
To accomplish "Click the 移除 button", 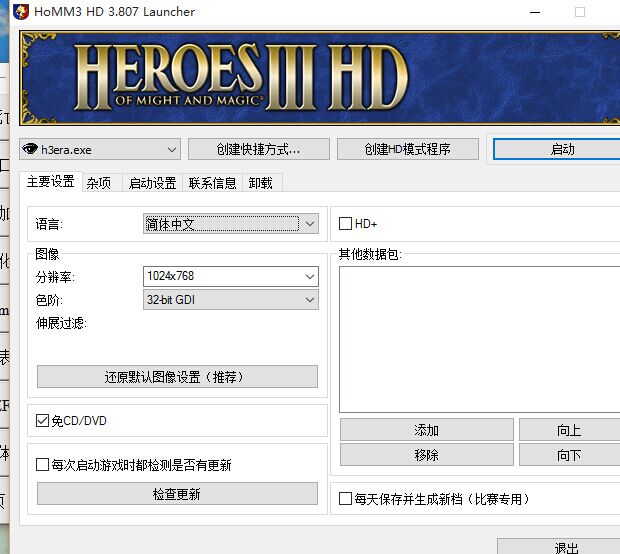I will (x=427, y=455).
